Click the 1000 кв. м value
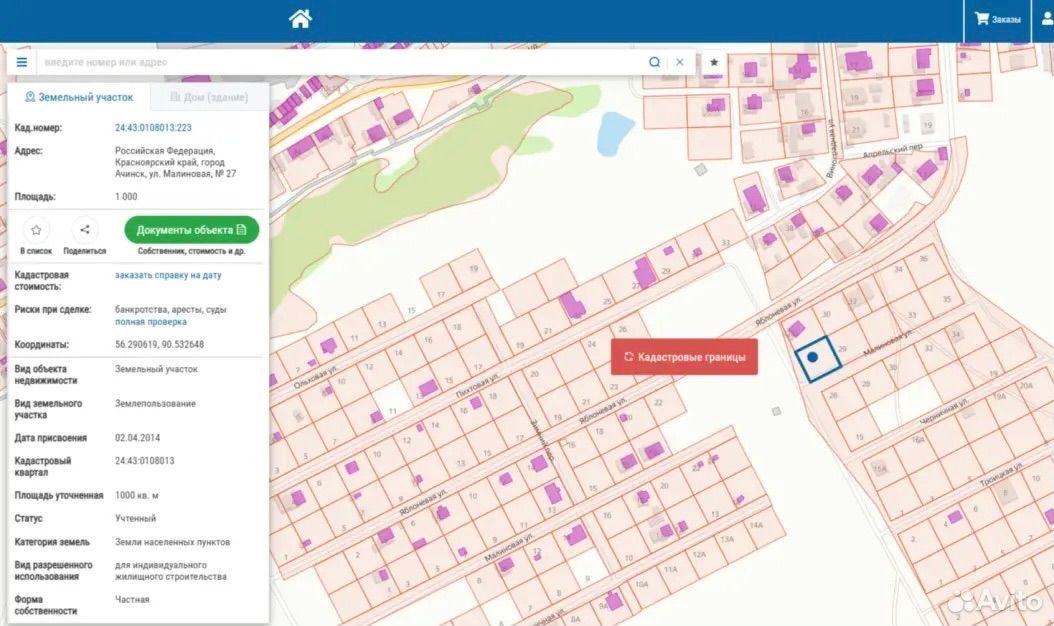This screenshot has width=1054, height=626. [x=136, y=496]
